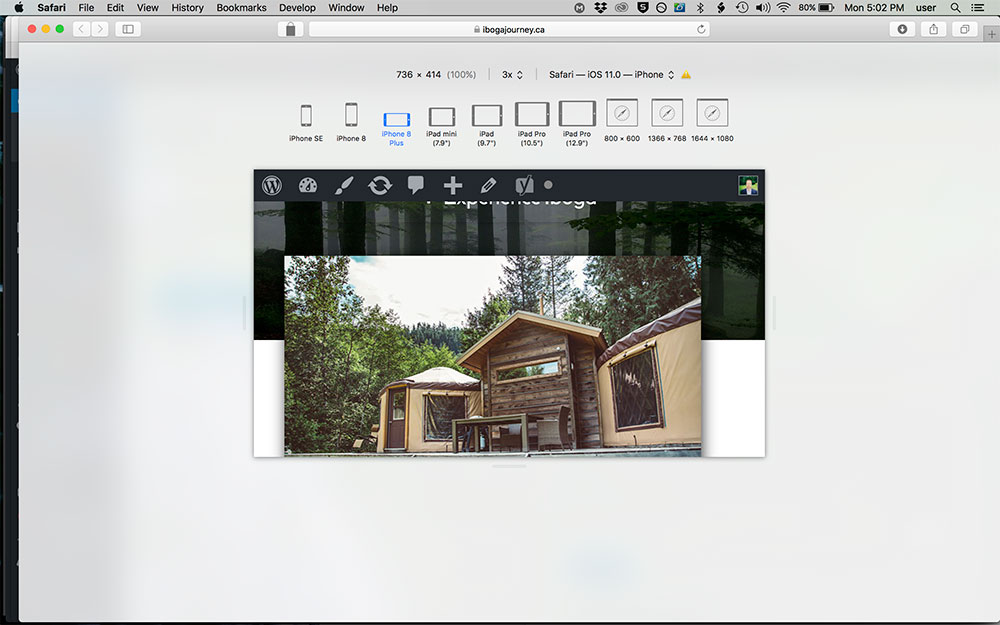Open the 3x pixel ratio dropdown

(x=513, y=75)
